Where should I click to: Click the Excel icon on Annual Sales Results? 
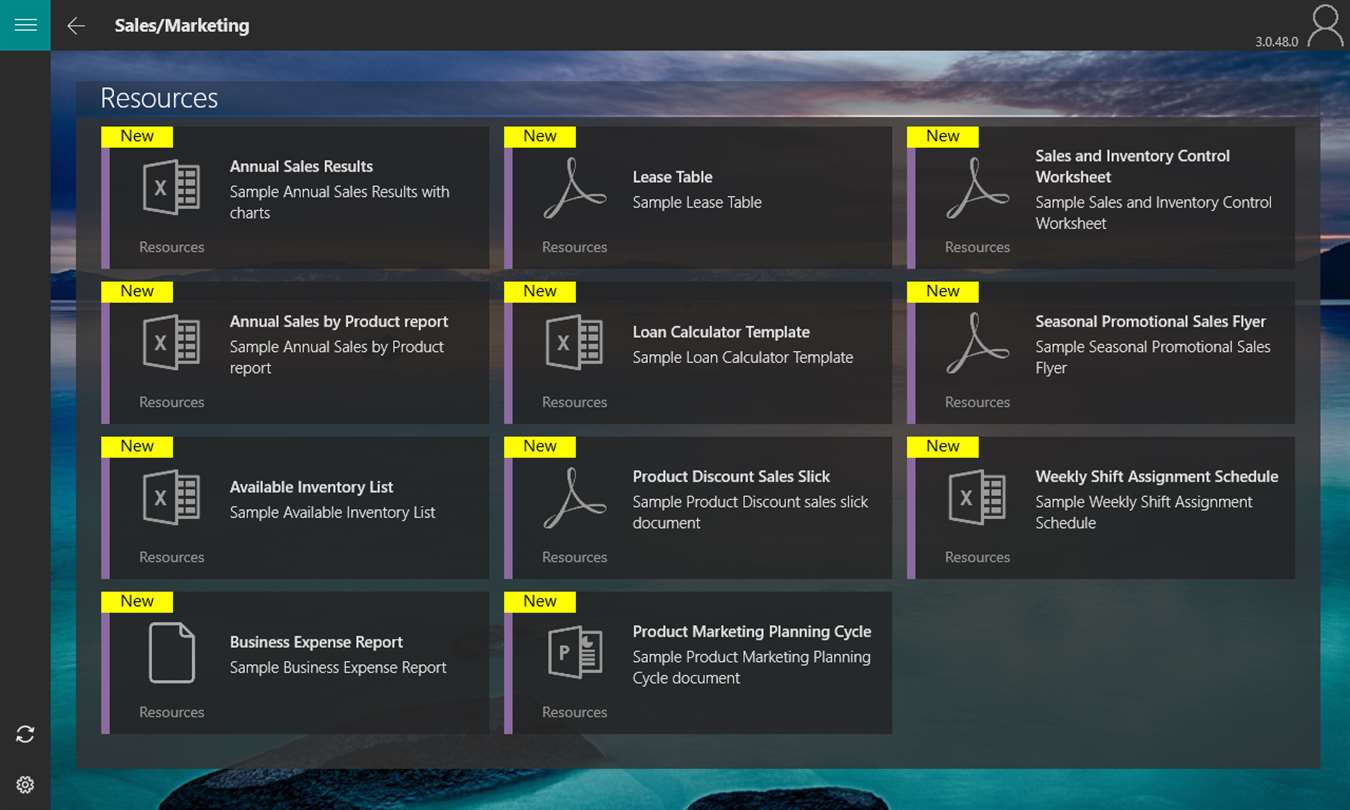click(x=172, y=187)
